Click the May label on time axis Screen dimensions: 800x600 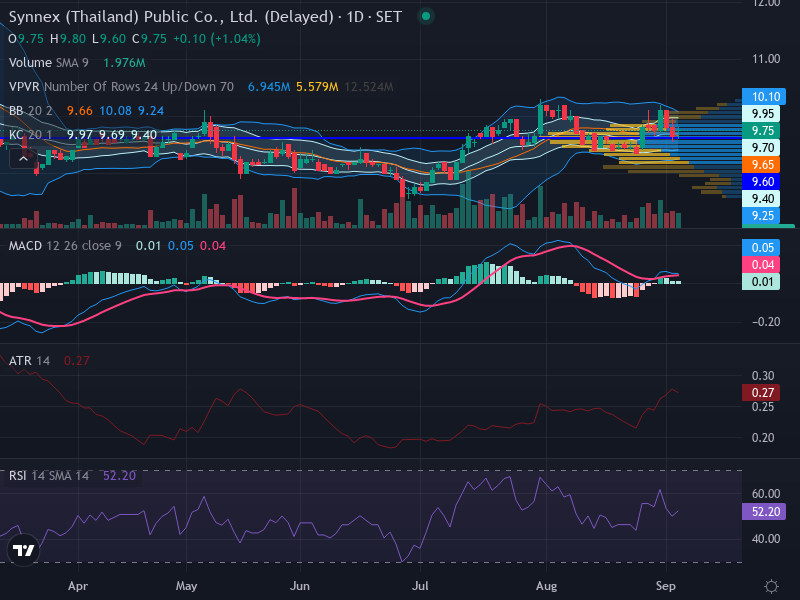(186, 586)
